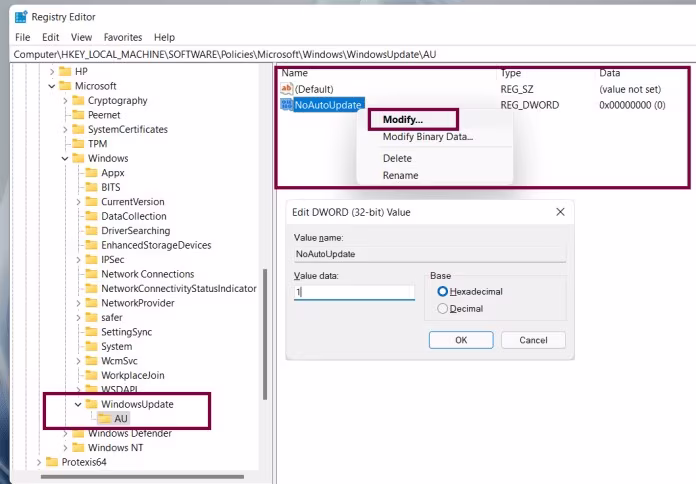This screenshot has width=696, height=484.
Task: Click the 0x00000000 (0) data value
Action: [632, 105]
